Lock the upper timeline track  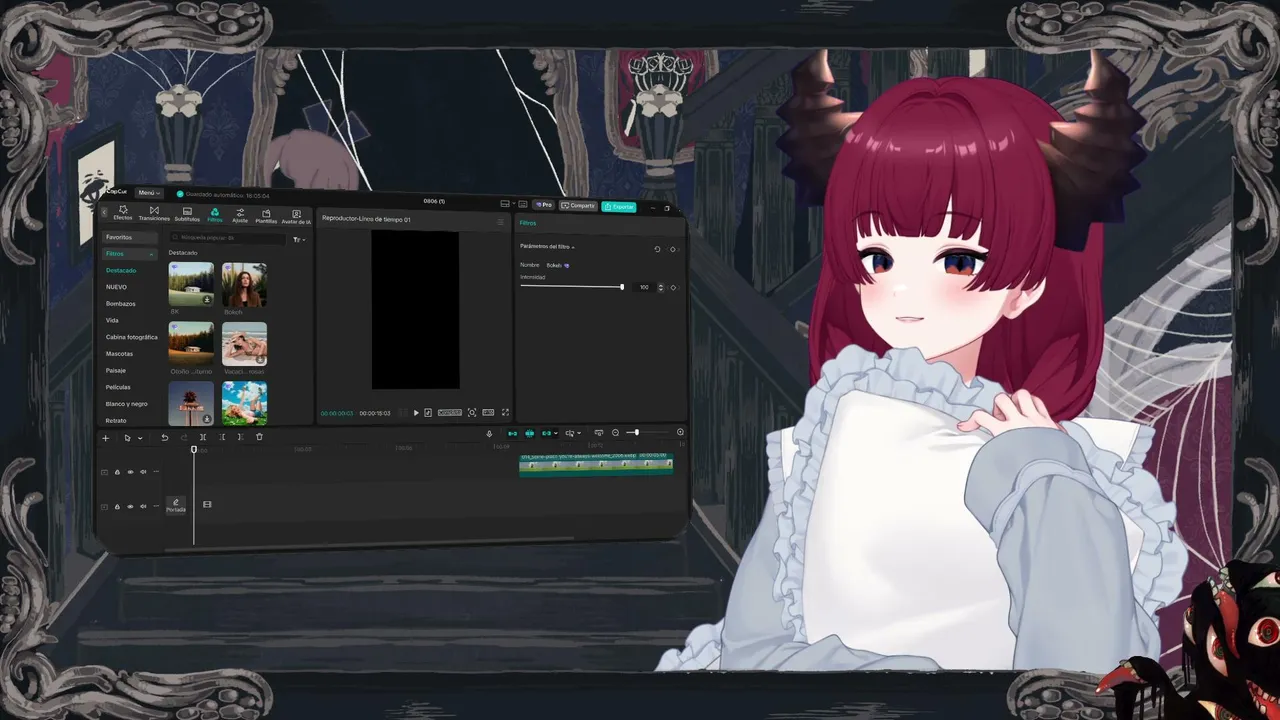(x=117, y=472)
